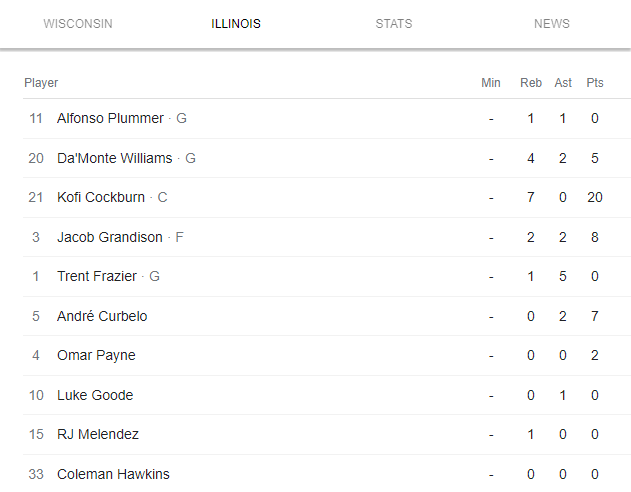This screenshot has height=492, width=631.
Task: Select Omar Payne from the list
Action: pyautogui.click(x=96, y=355)
